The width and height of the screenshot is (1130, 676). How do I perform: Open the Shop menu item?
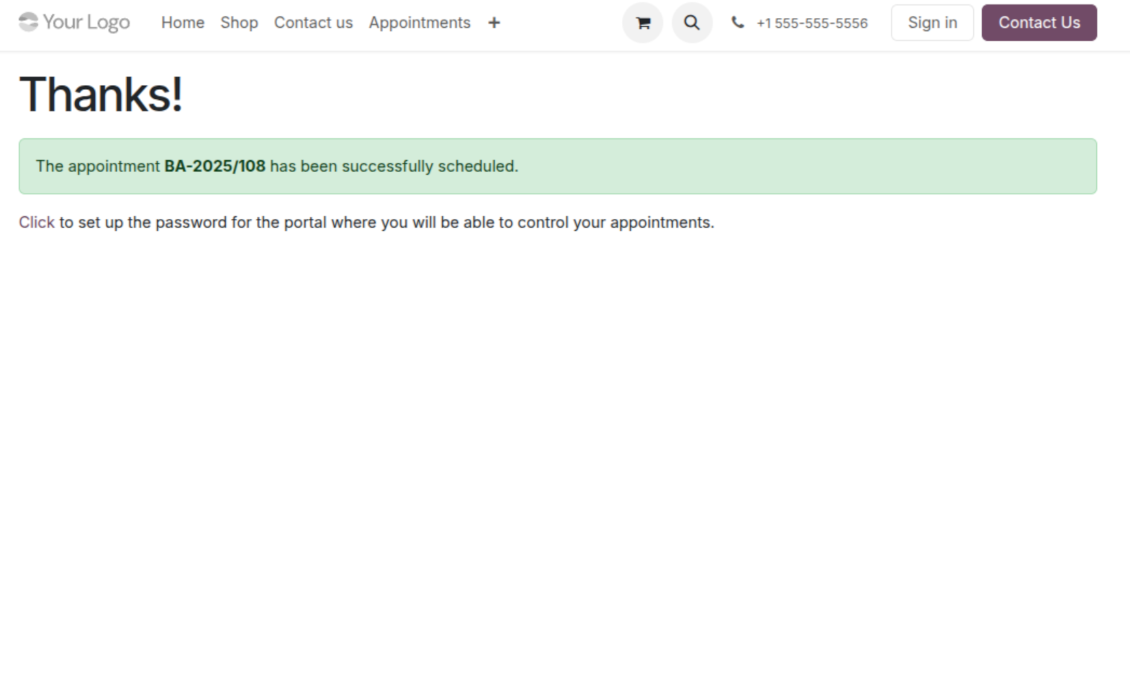tap(239, 23)
